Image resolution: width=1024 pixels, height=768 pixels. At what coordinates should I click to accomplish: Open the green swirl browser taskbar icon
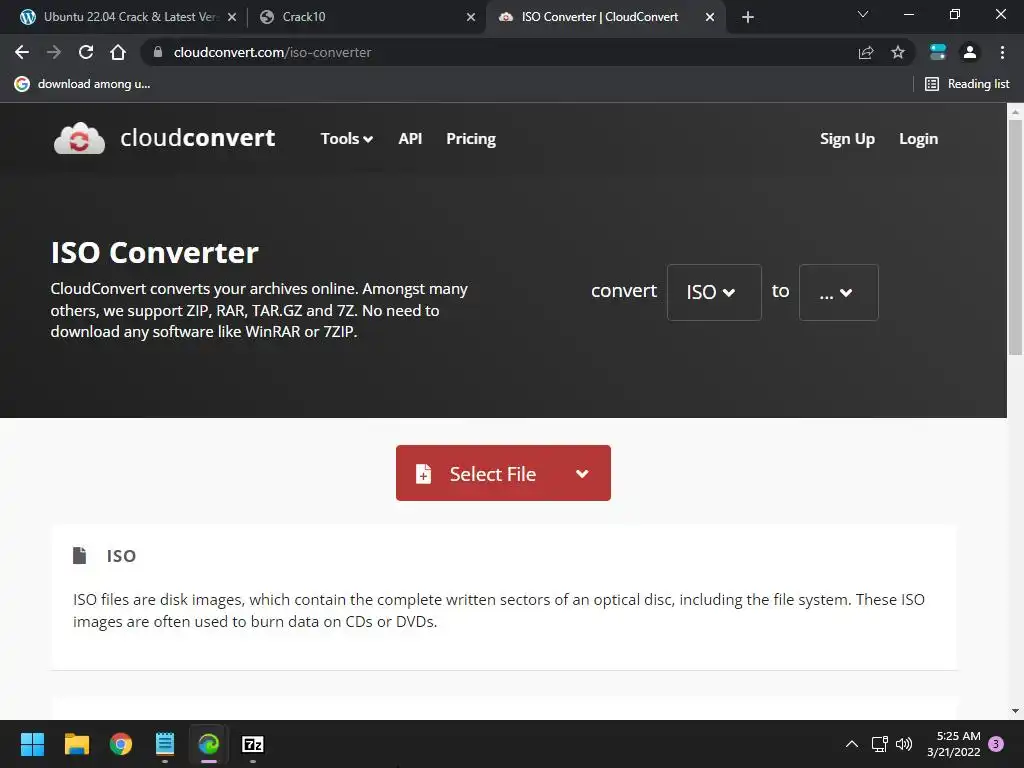coord(209,744)
